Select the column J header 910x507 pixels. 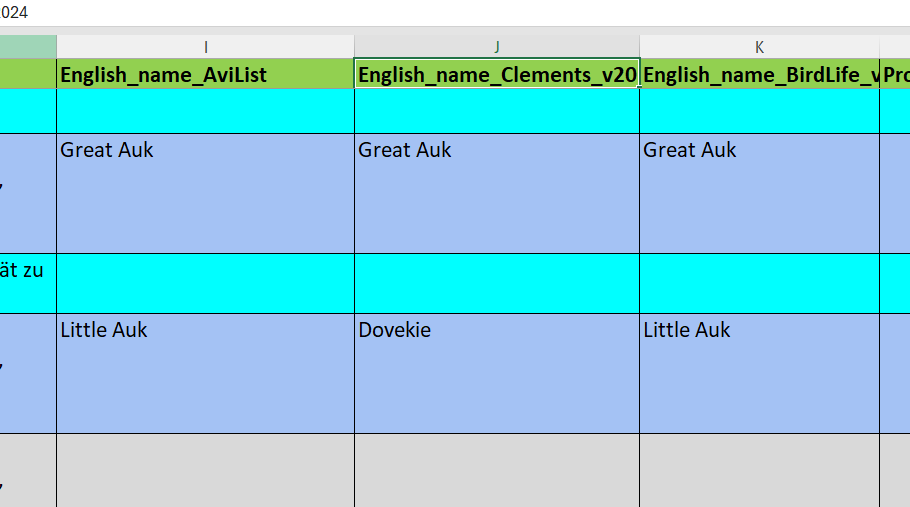tap(497, 47)
